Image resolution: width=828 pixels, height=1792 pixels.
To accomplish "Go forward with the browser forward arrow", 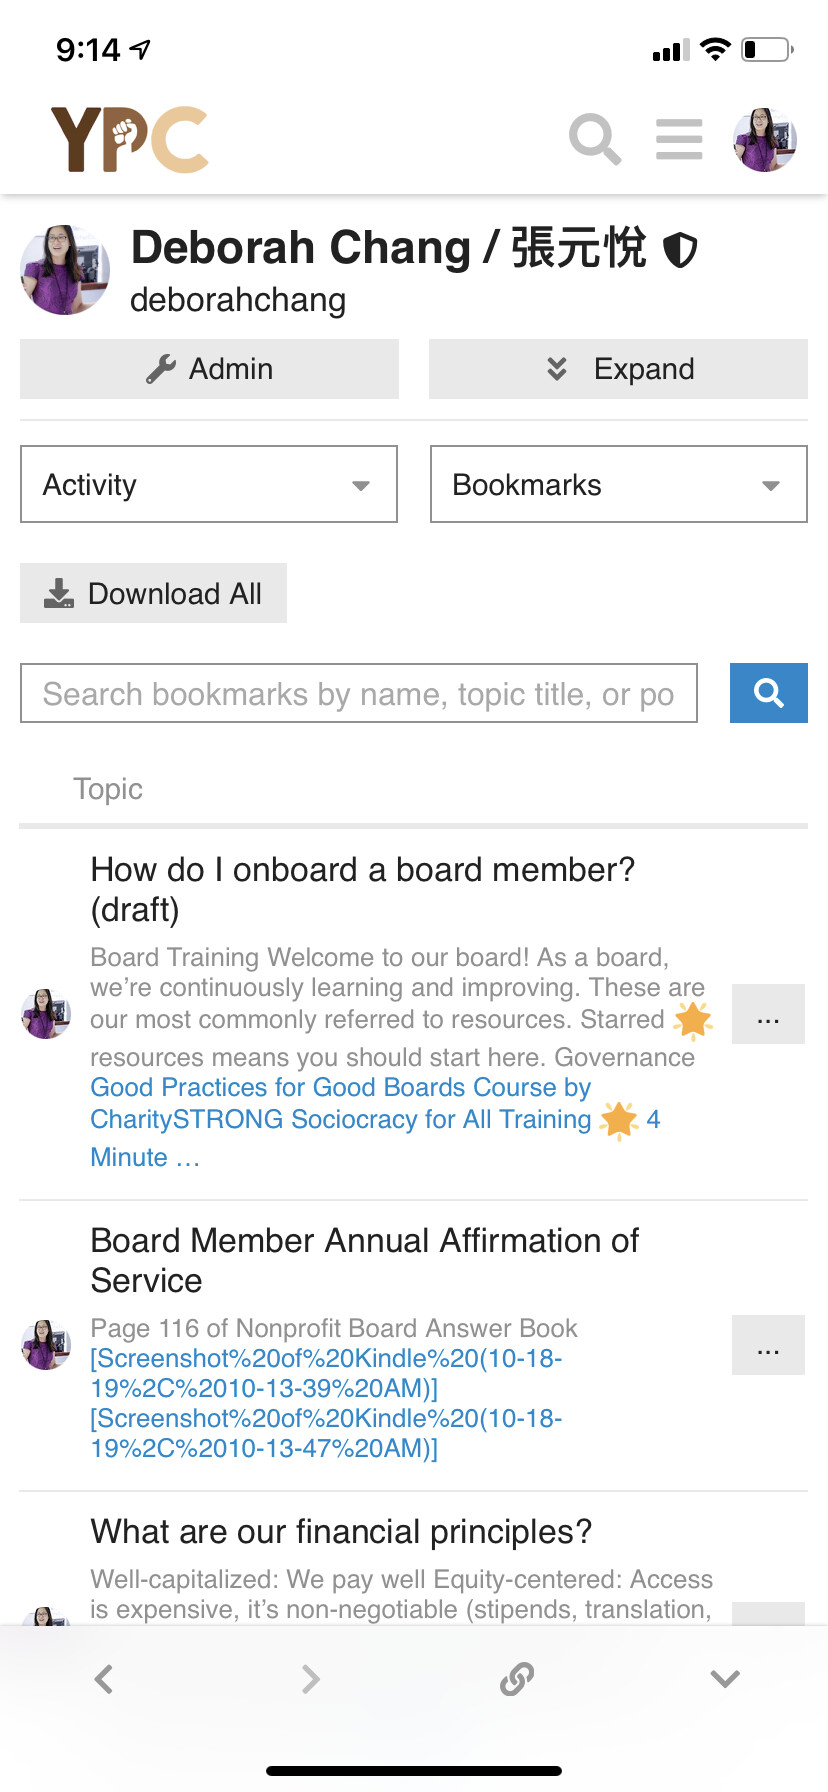I will pos(311,1678).
